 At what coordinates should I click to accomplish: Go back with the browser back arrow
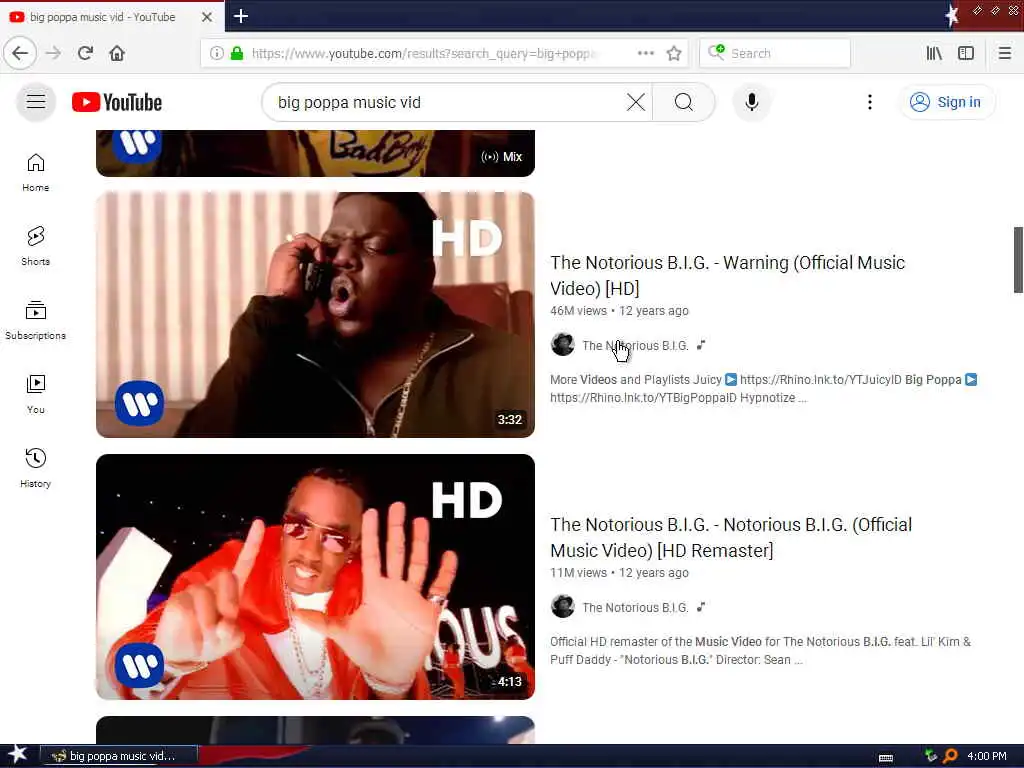pos(20,53)
